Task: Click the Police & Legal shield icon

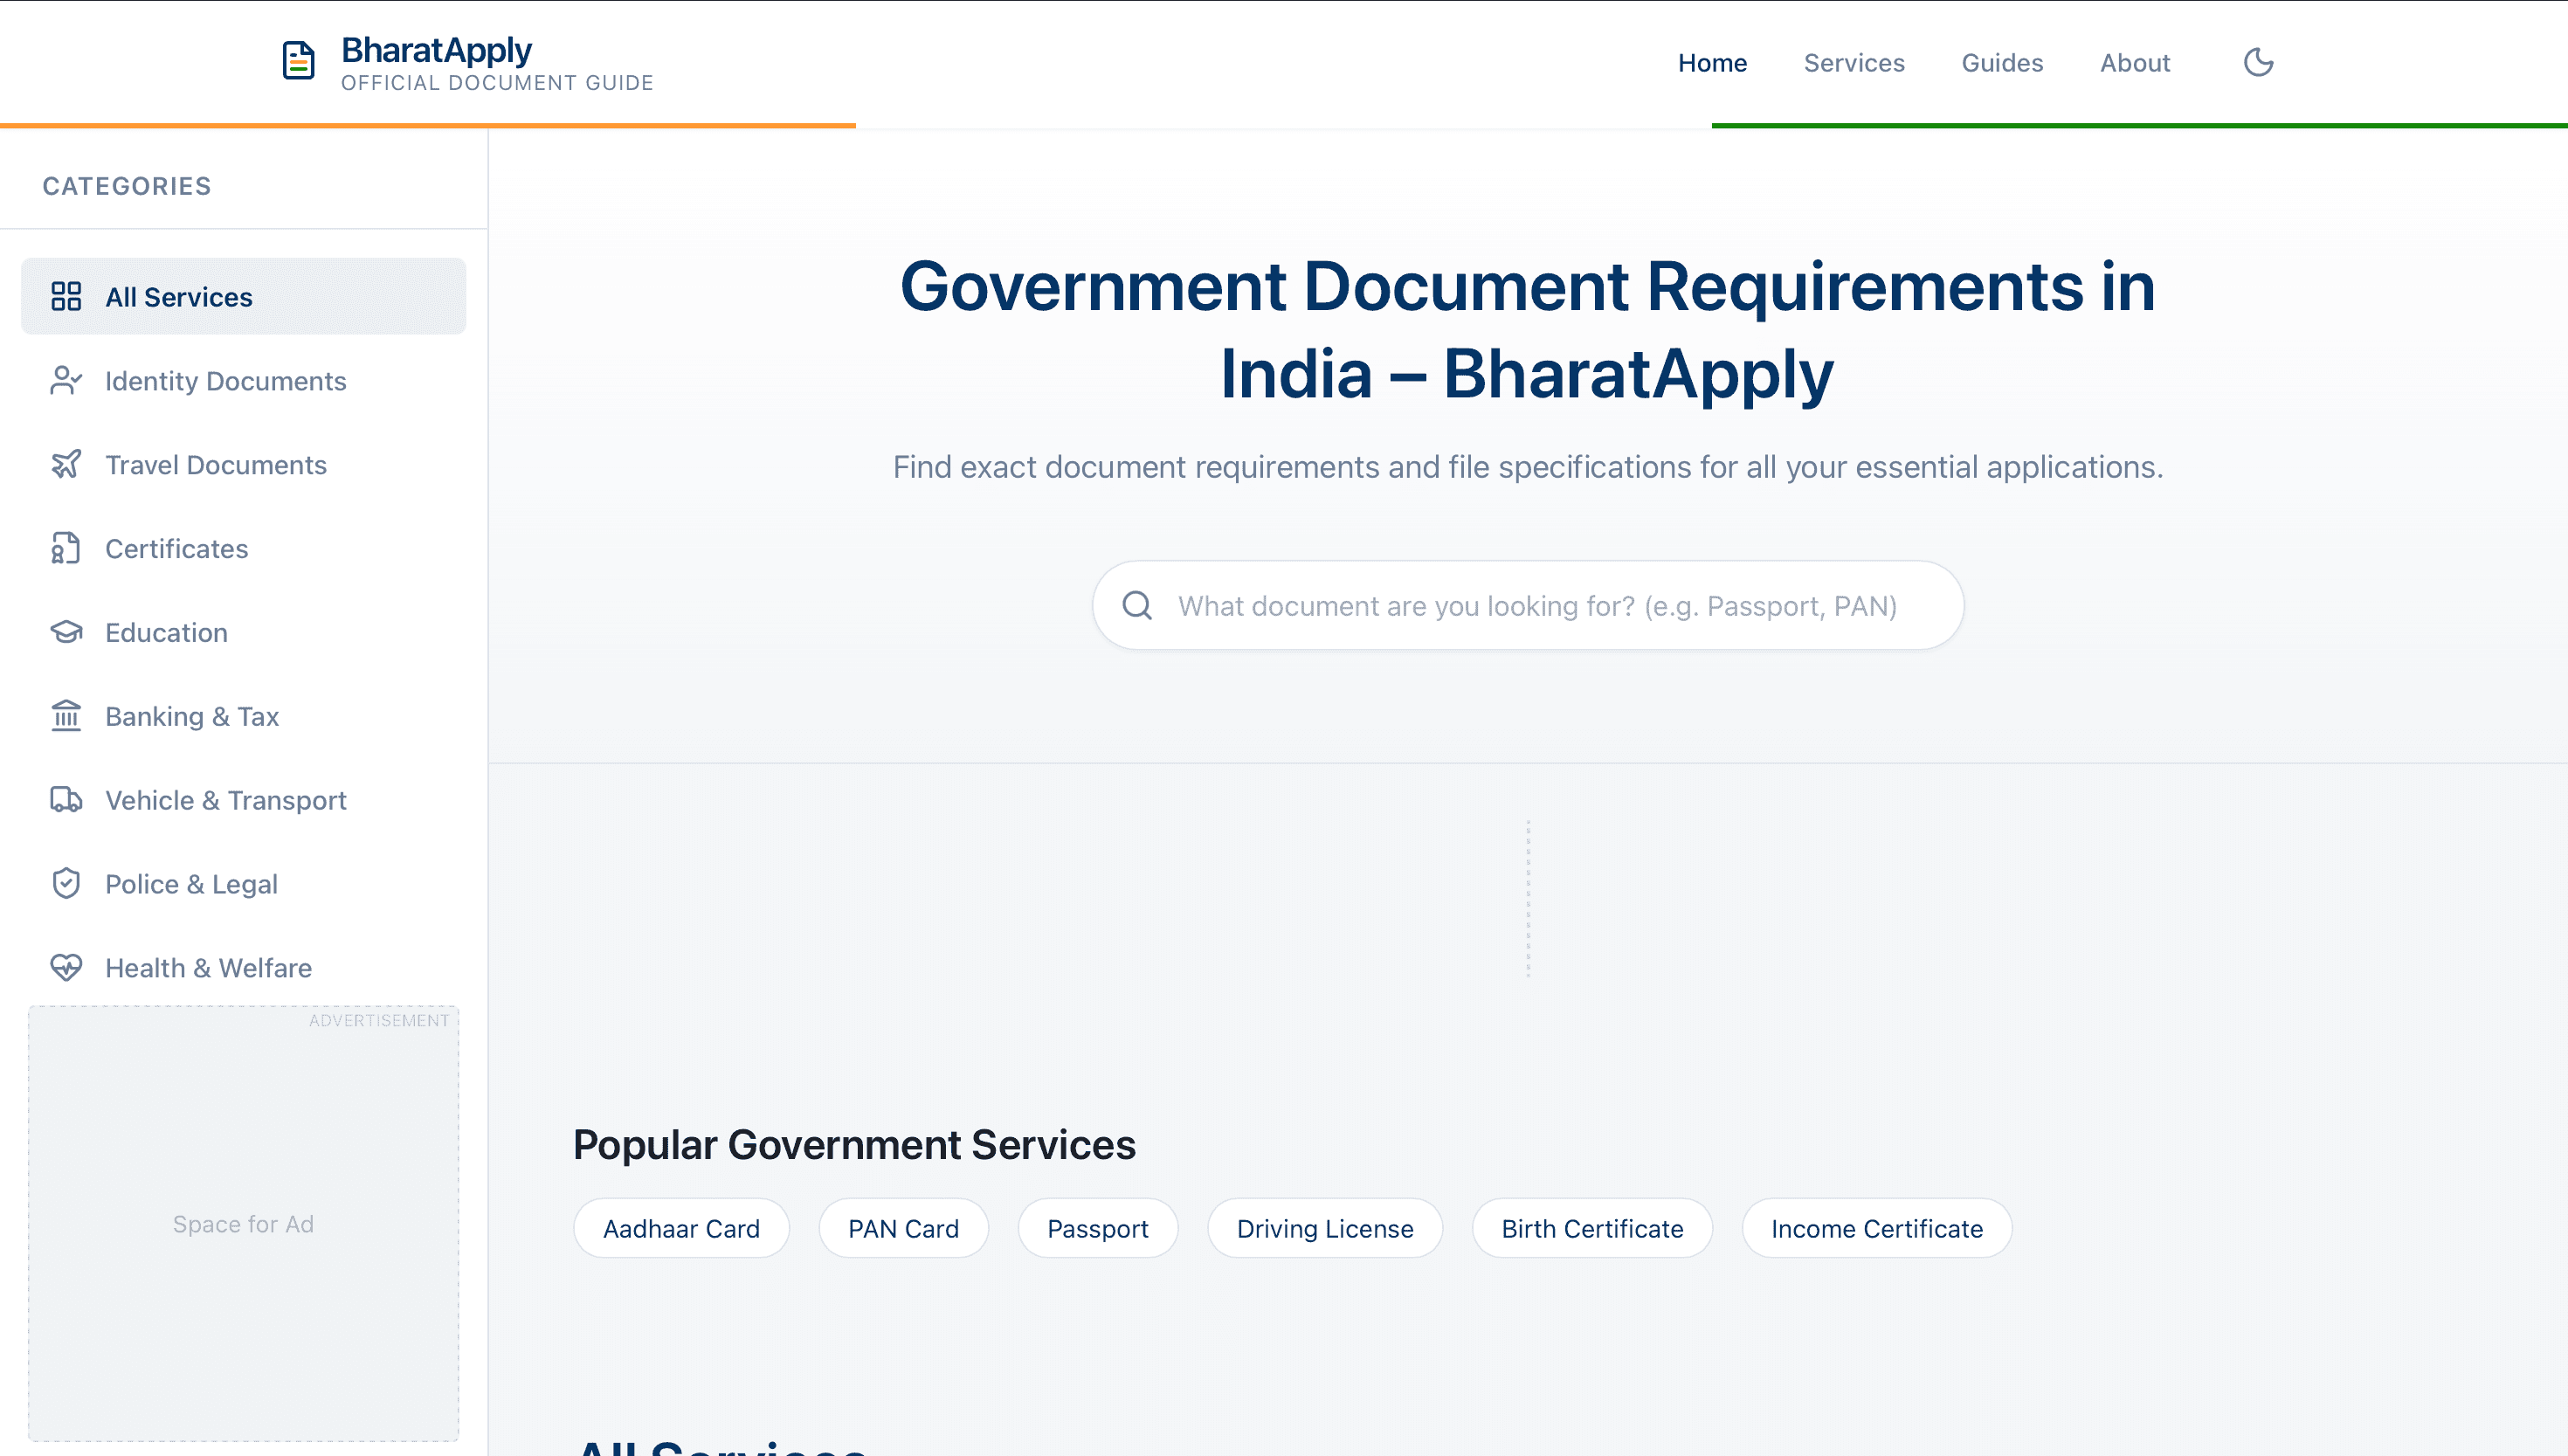Action: [x=66, y=884]
